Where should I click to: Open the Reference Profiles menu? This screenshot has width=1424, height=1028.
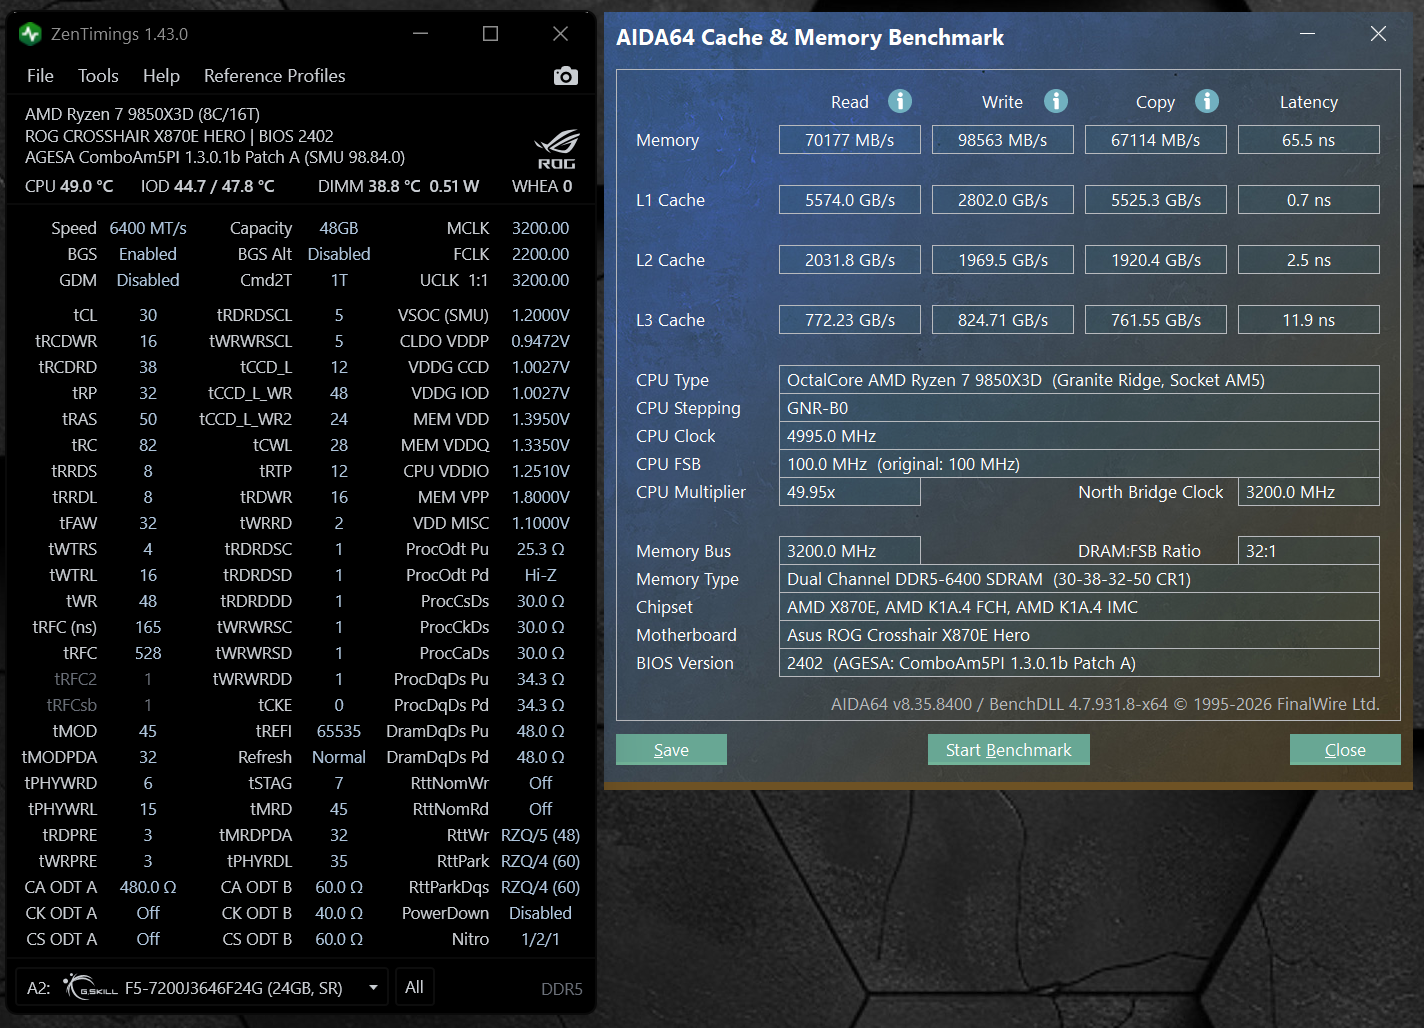coord(275,76)
